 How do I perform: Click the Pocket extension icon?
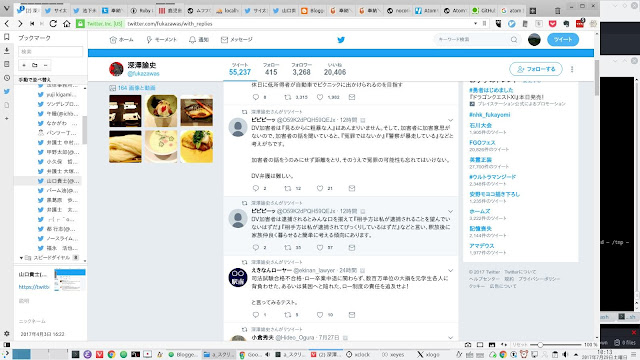click(553, 24)
